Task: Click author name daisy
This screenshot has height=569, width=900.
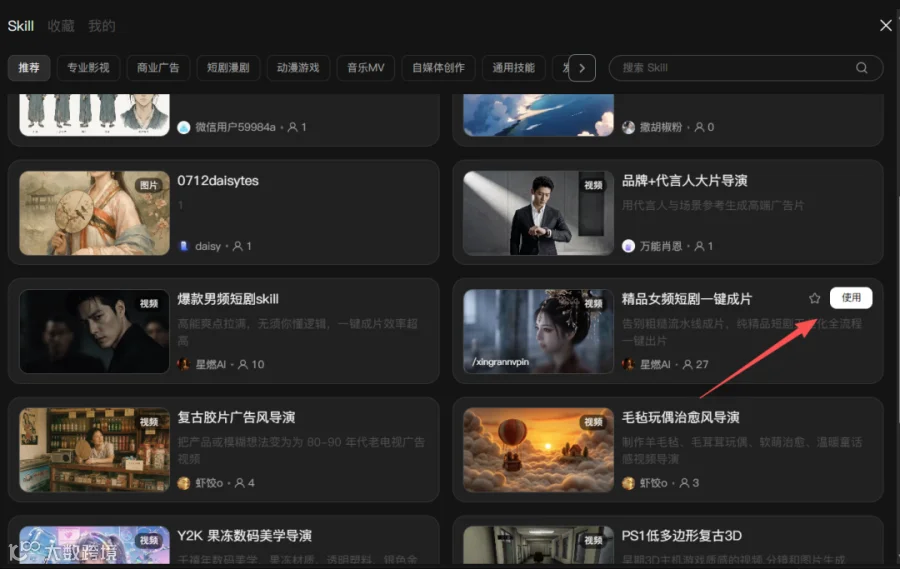Action: [208, 246]
